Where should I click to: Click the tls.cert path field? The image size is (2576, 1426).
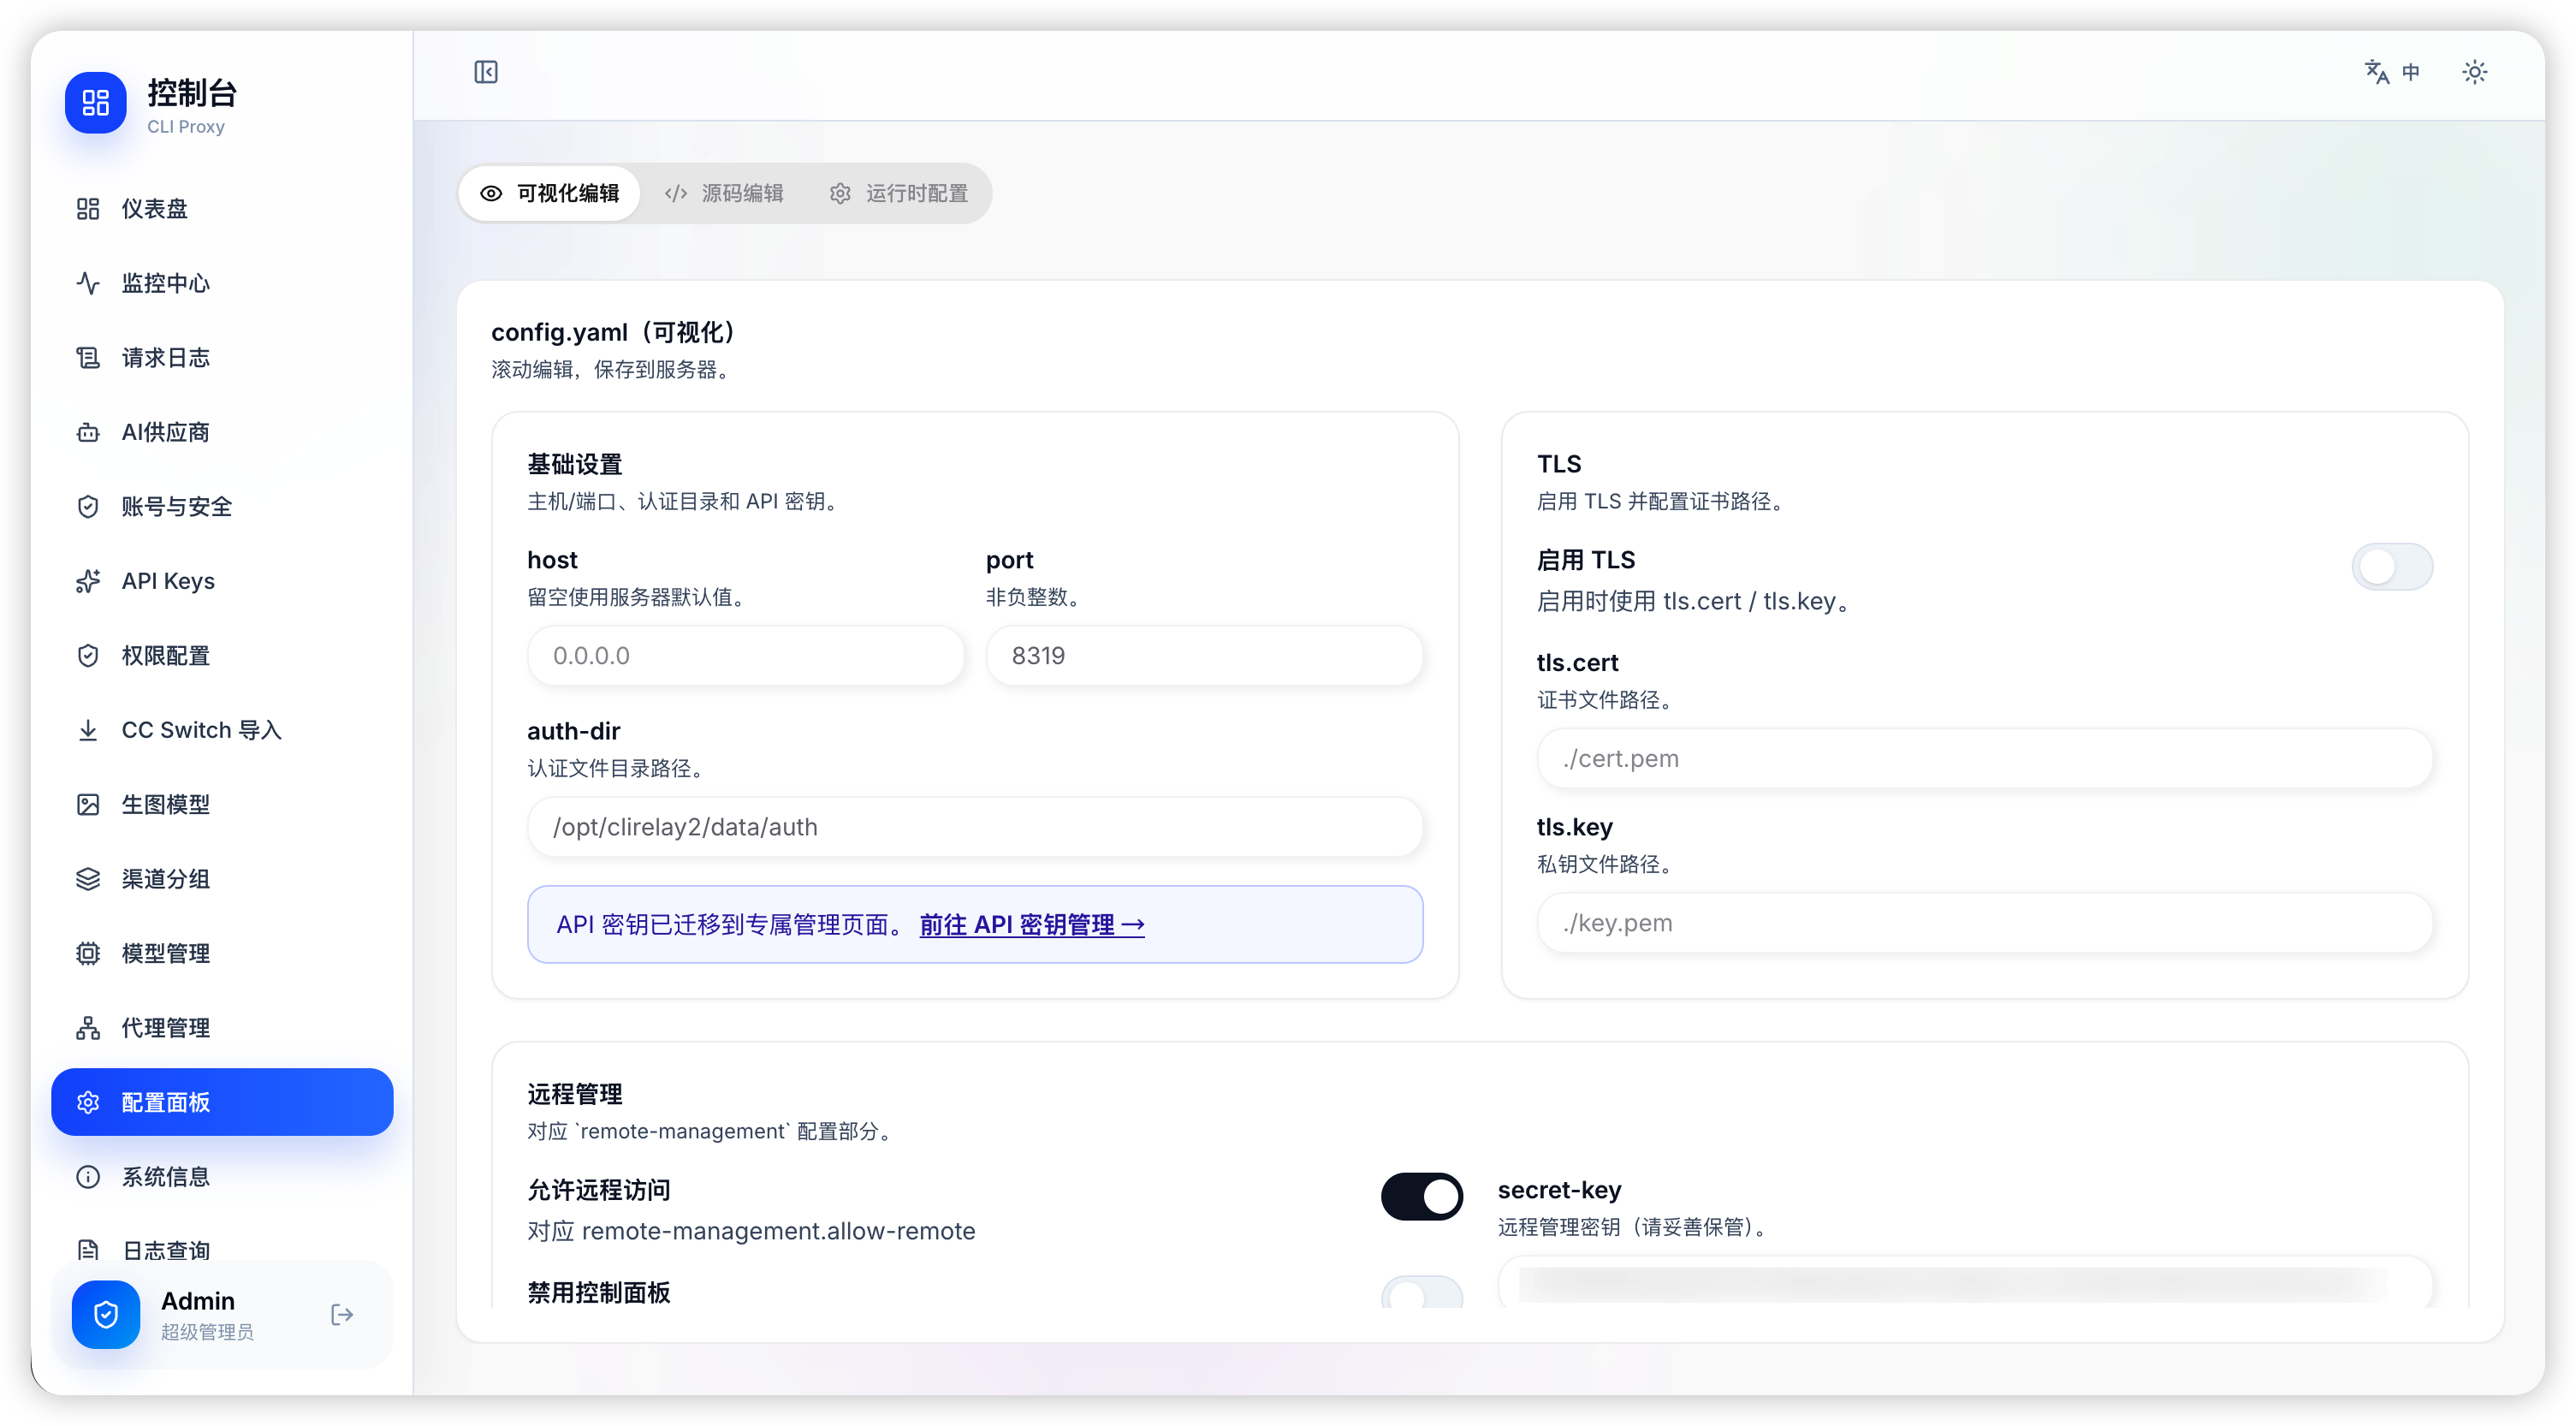(1984, 758)
